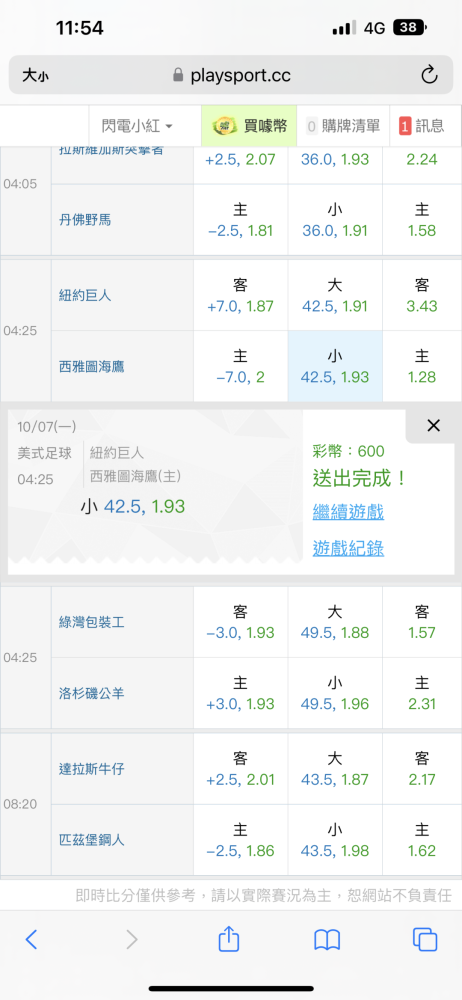Open Safari bookmarks book icon
Image resolution: width=462 pixels, height=1000 pixels.
(327, 939)
